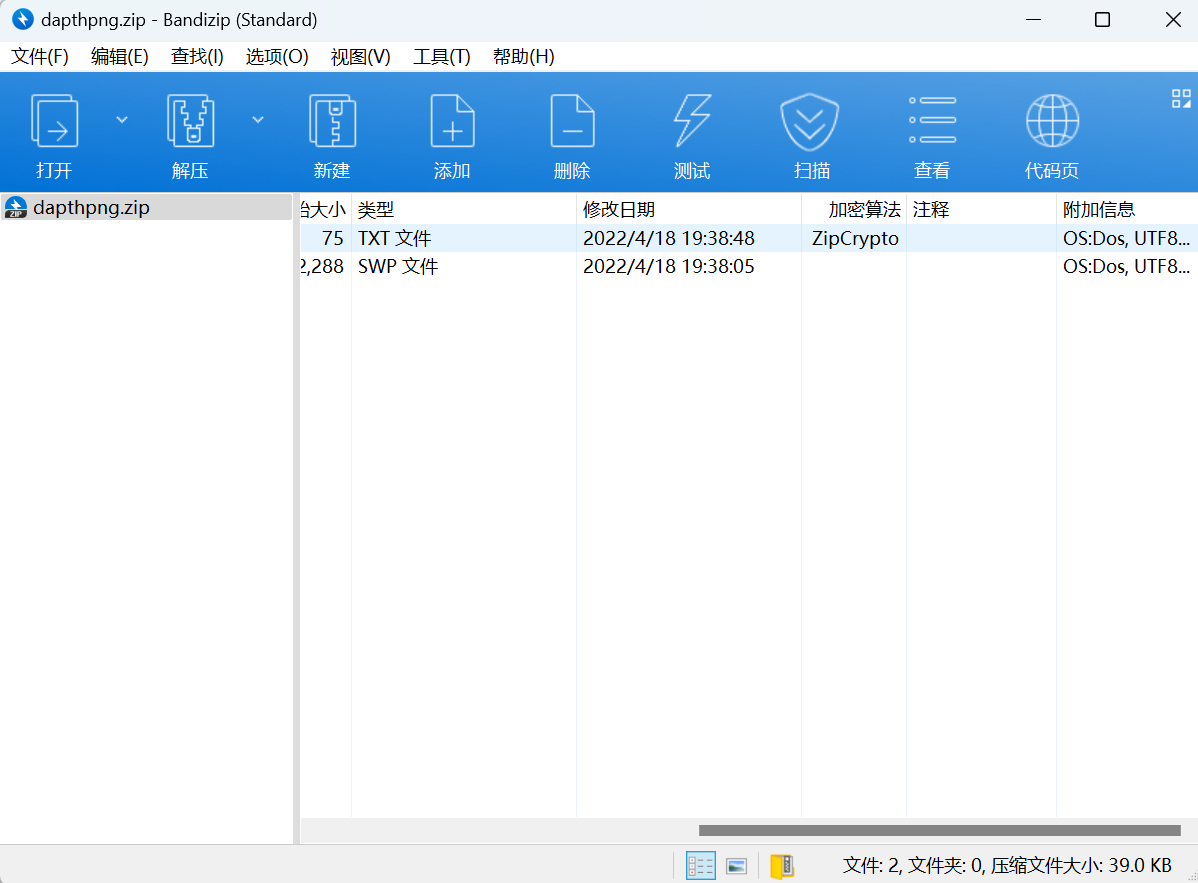Viewport: 1198px width, 883px height.
Task: Click the size value 75
Action: [x=332, y=238]
